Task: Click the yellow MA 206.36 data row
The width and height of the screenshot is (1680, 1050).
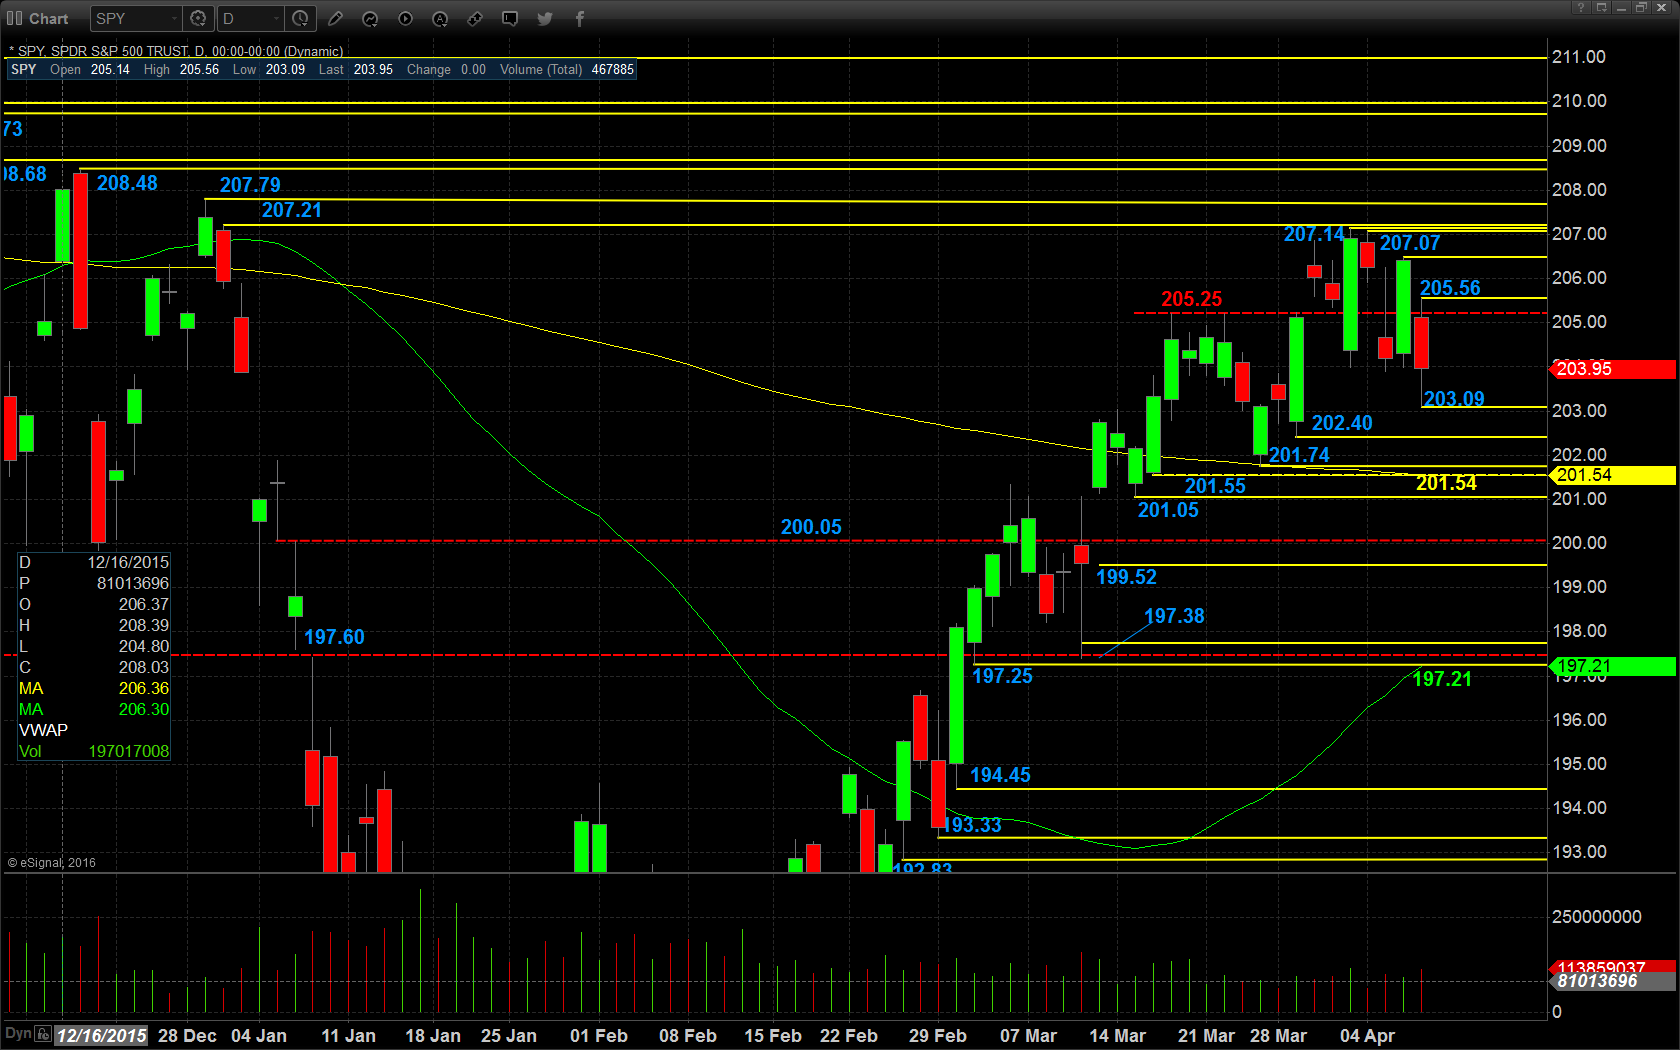Action: (94, 688)
